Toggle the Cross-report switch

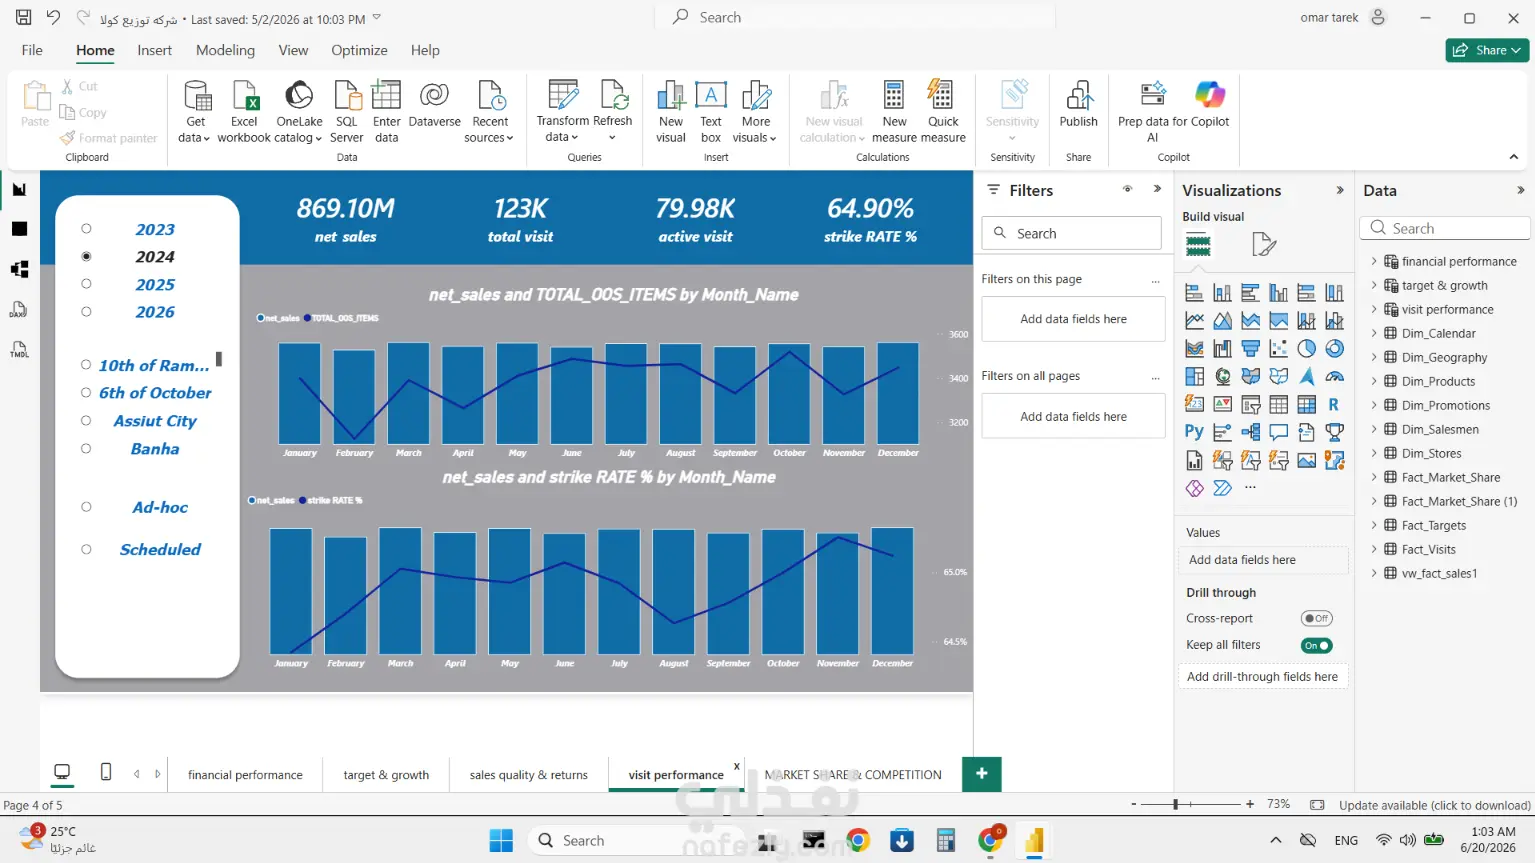1316,618
